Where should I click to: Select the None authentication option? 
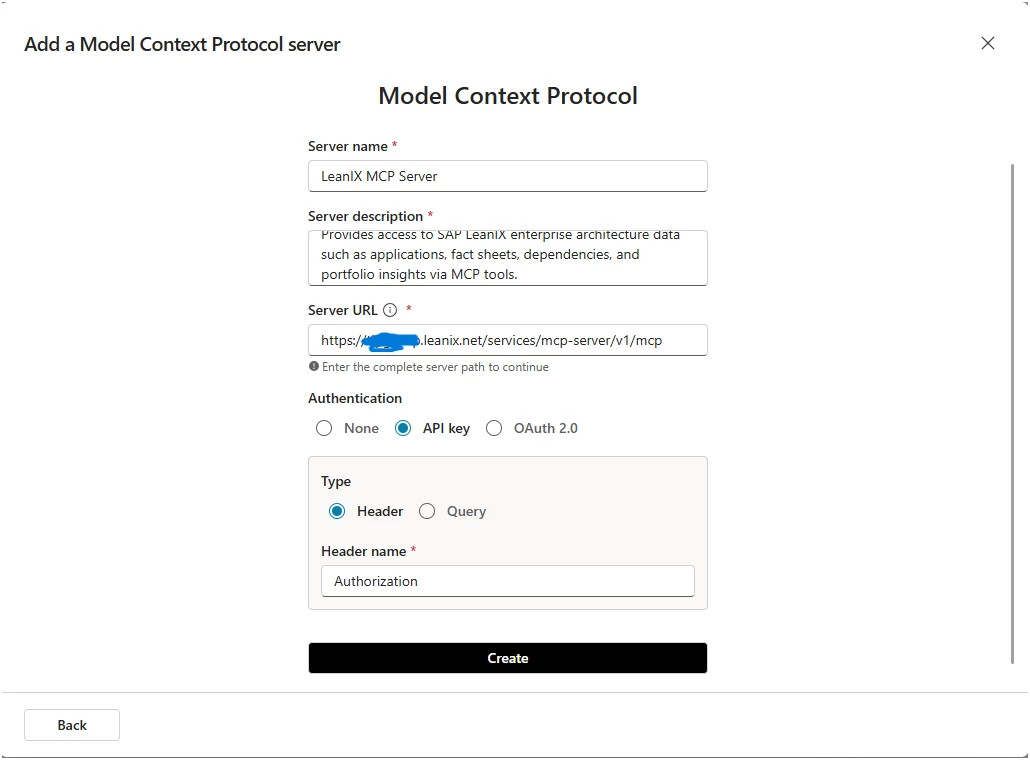coord(324,428)
